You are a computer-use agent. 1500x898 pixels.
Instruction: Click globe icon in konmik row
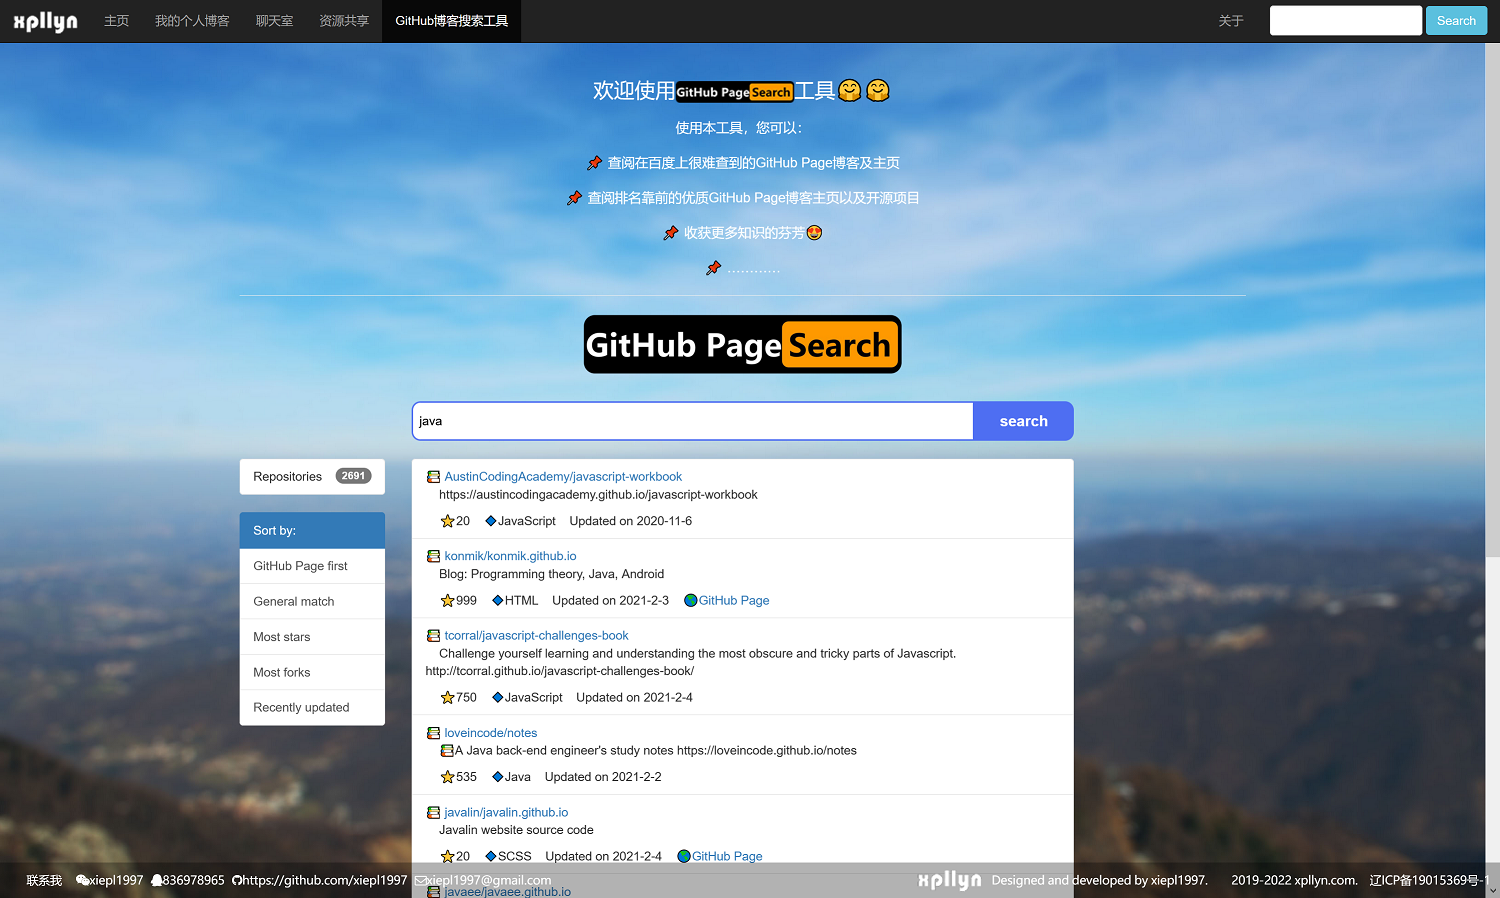(x=690, y=600)
